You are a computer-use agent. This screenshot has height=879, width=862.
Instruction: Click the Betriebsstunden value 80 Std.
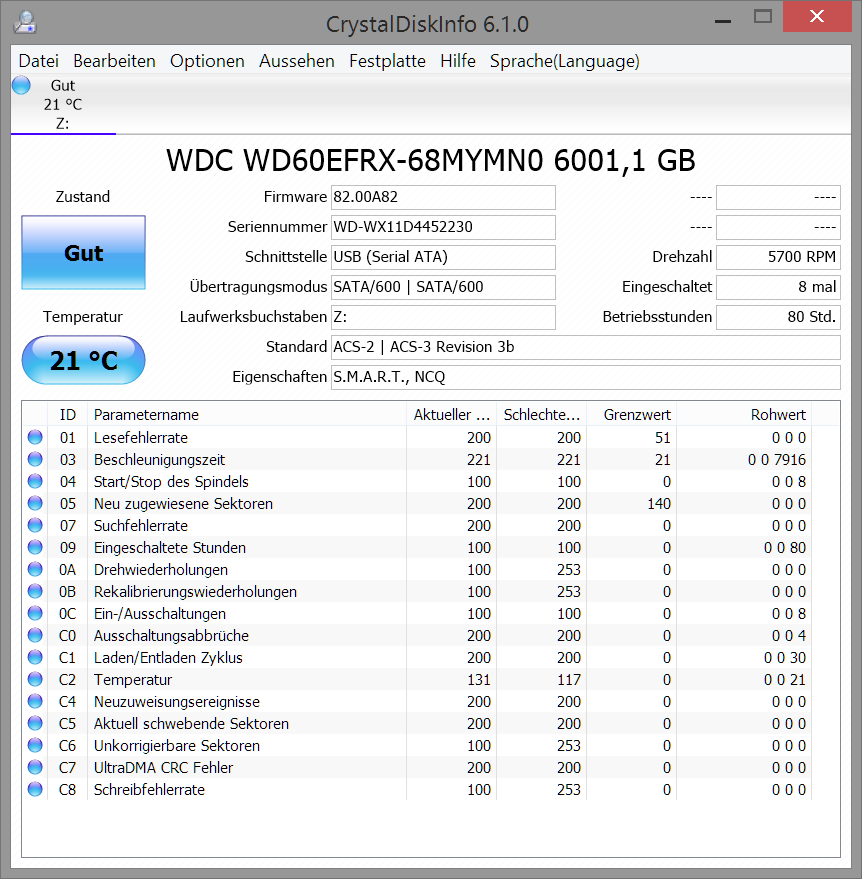coord(778,317)
